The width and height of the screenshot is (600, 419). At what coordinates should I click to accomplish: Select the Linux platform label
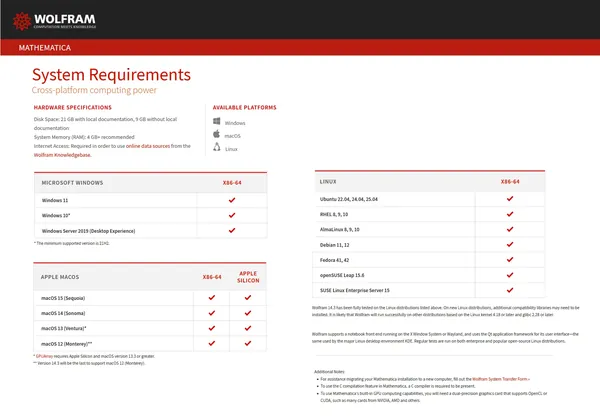pos(231,149)
